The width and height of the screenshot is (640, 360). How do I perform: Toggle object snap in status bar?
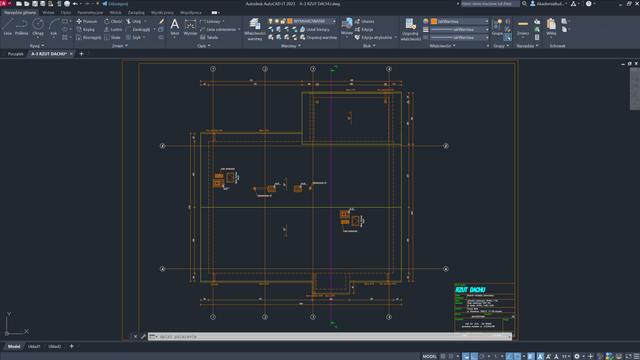pyautogui.click(x=517, y=356)
